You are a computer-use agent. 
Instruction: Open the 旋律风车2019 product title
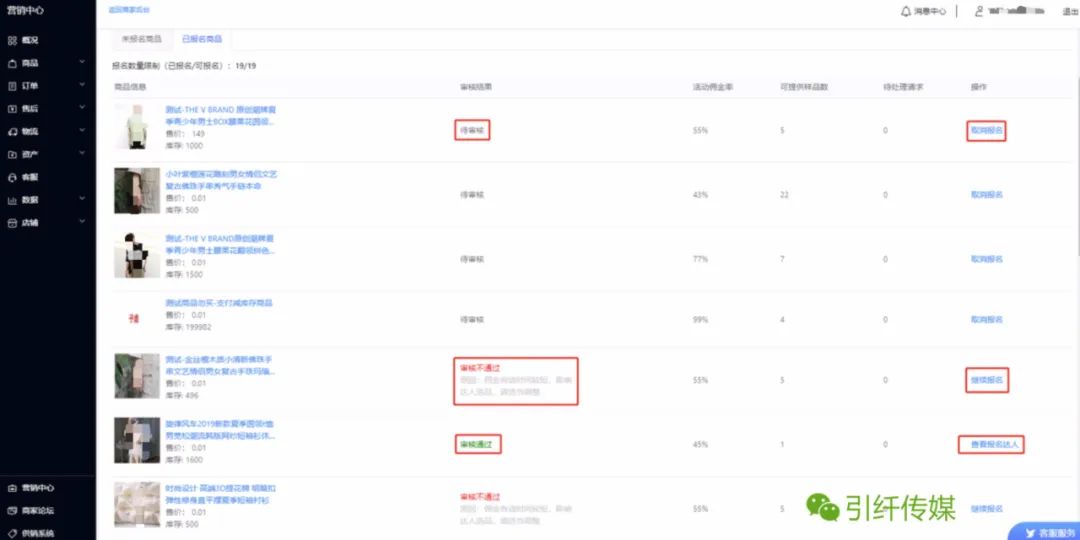pos(220,430)
